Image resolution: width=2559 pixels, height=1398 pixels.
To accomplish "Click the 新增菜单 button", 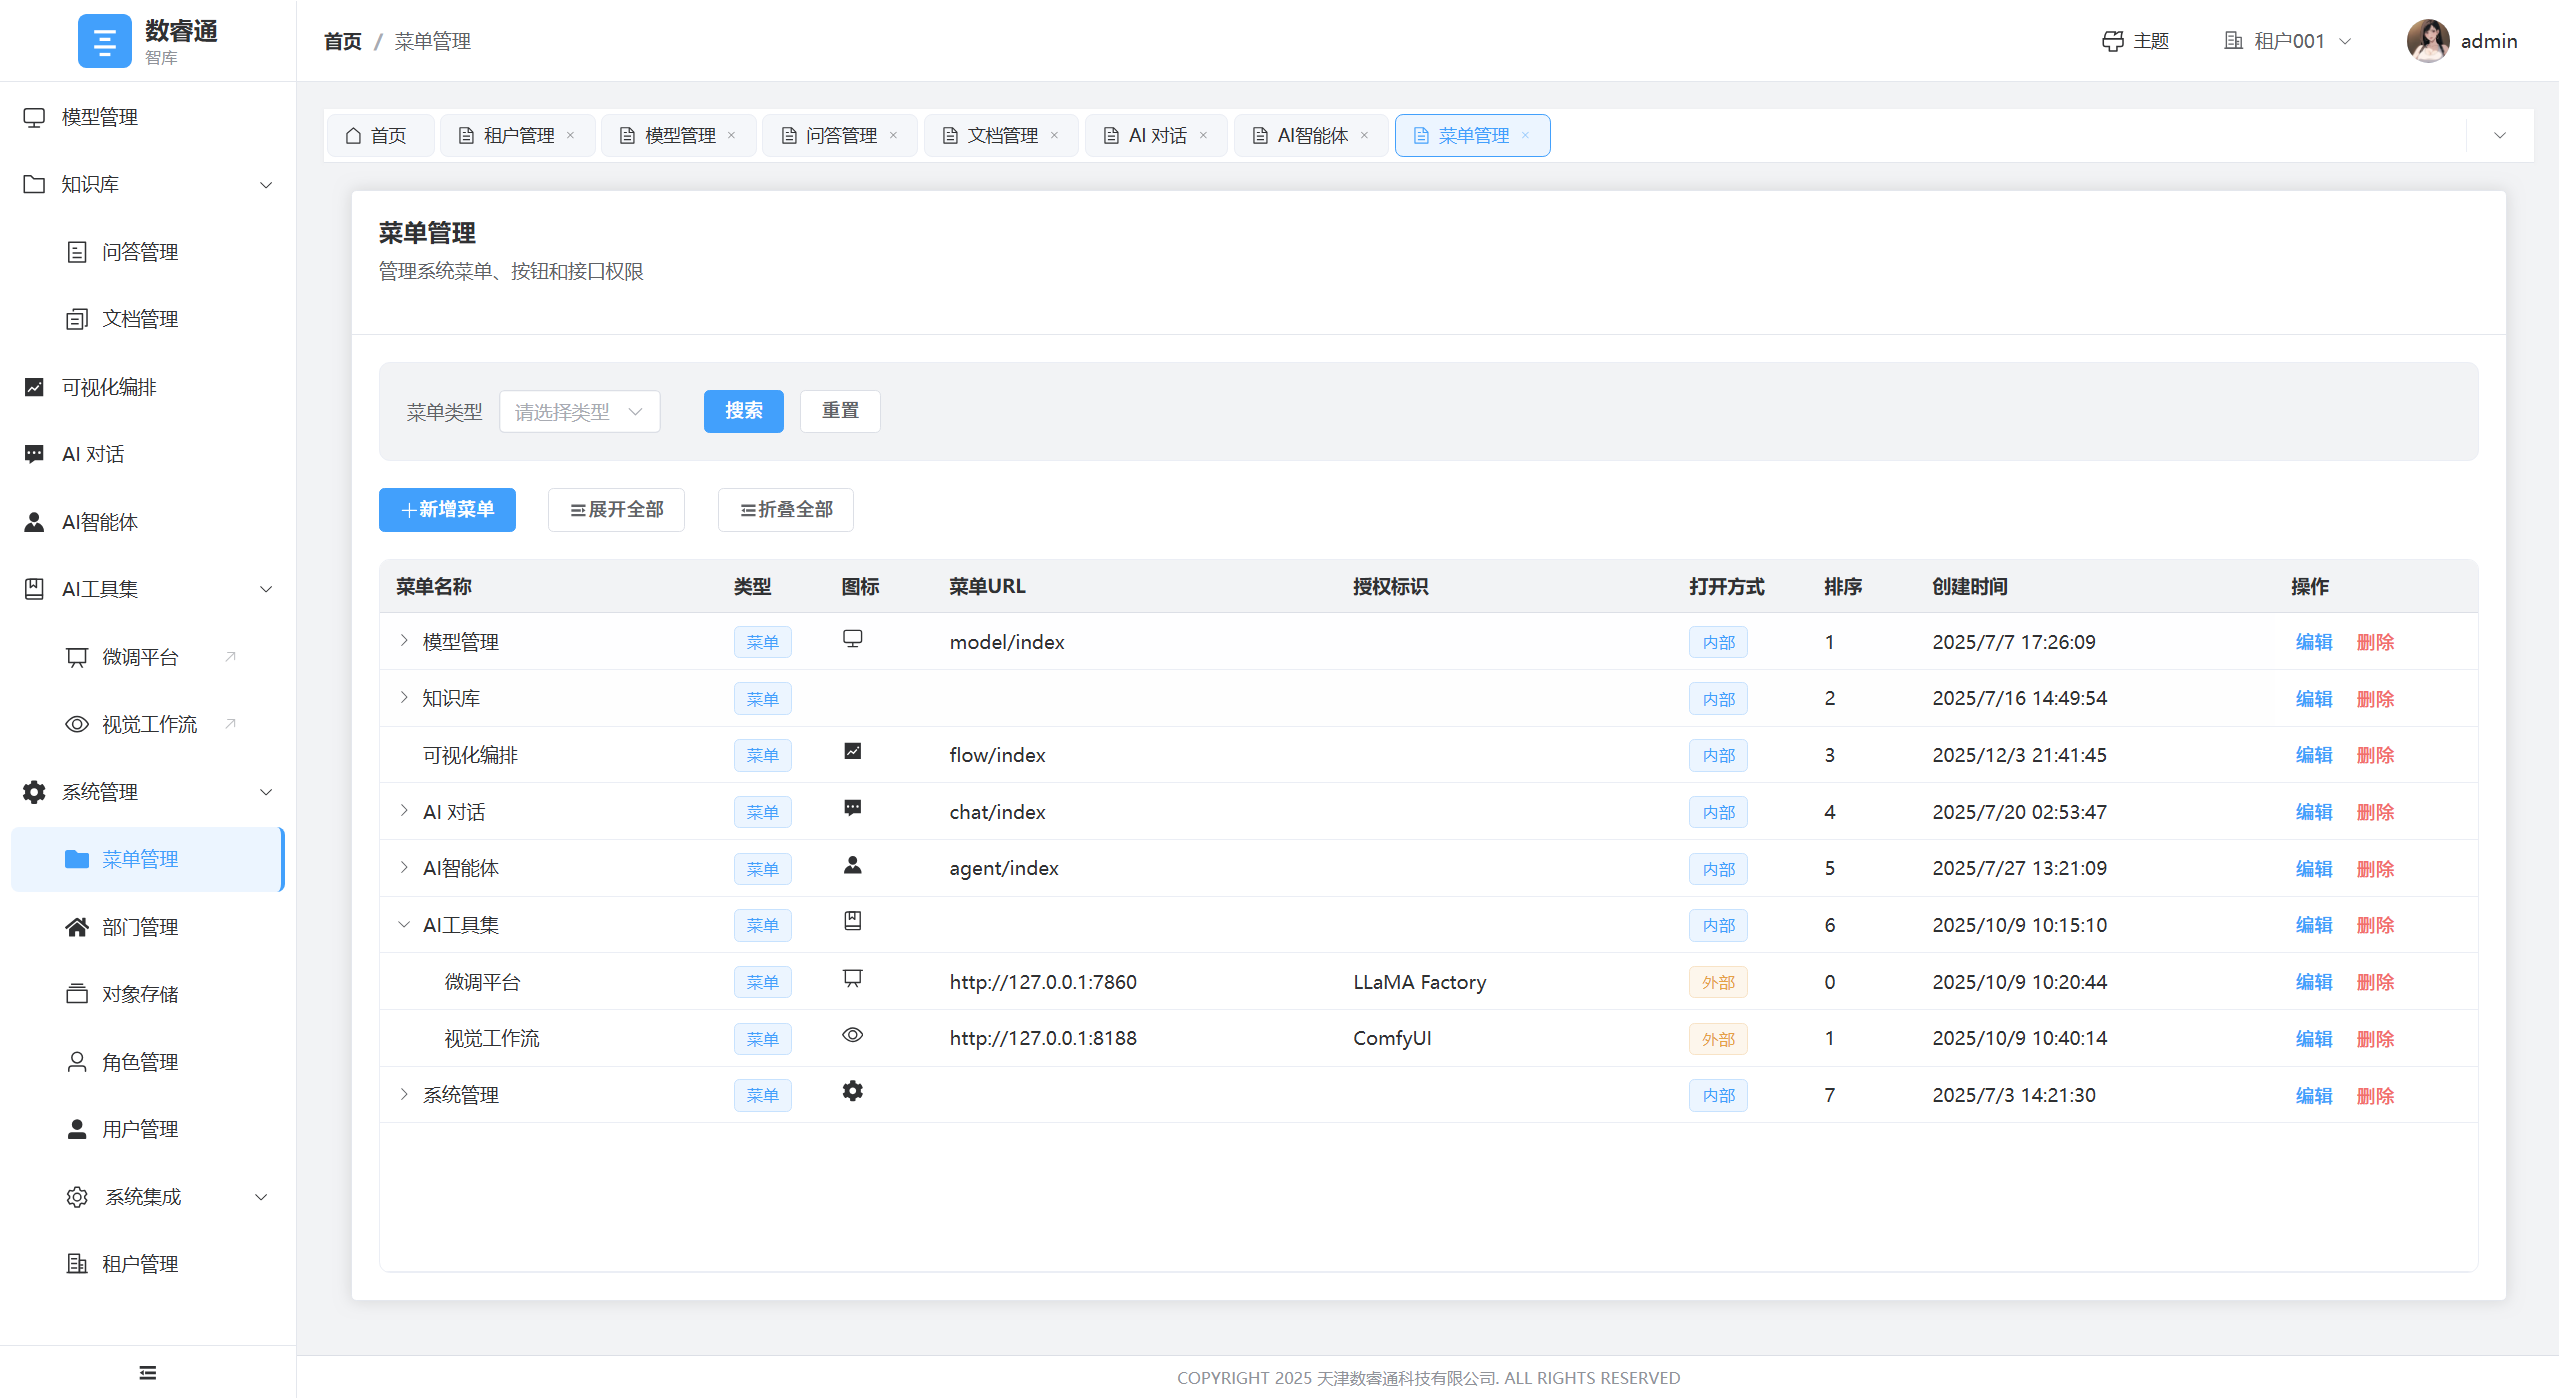I will 447,510.
